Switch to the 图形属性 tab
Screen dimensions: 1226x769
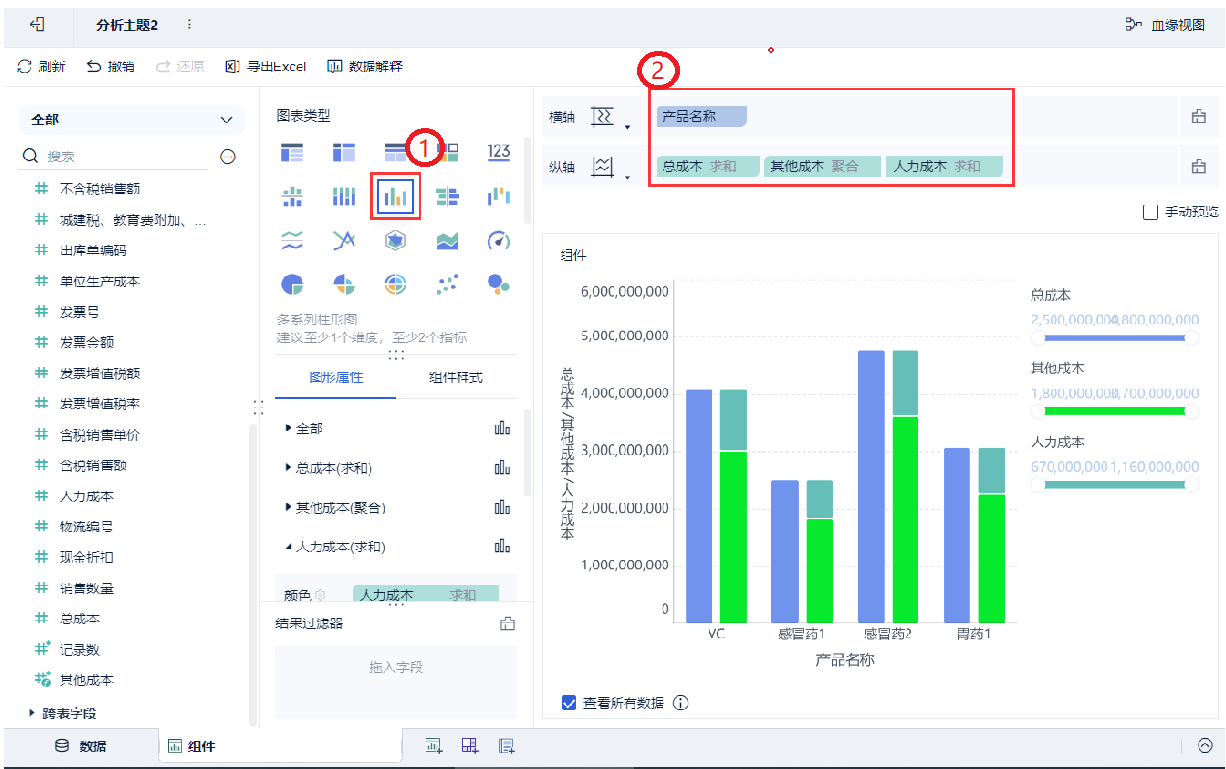336,378
